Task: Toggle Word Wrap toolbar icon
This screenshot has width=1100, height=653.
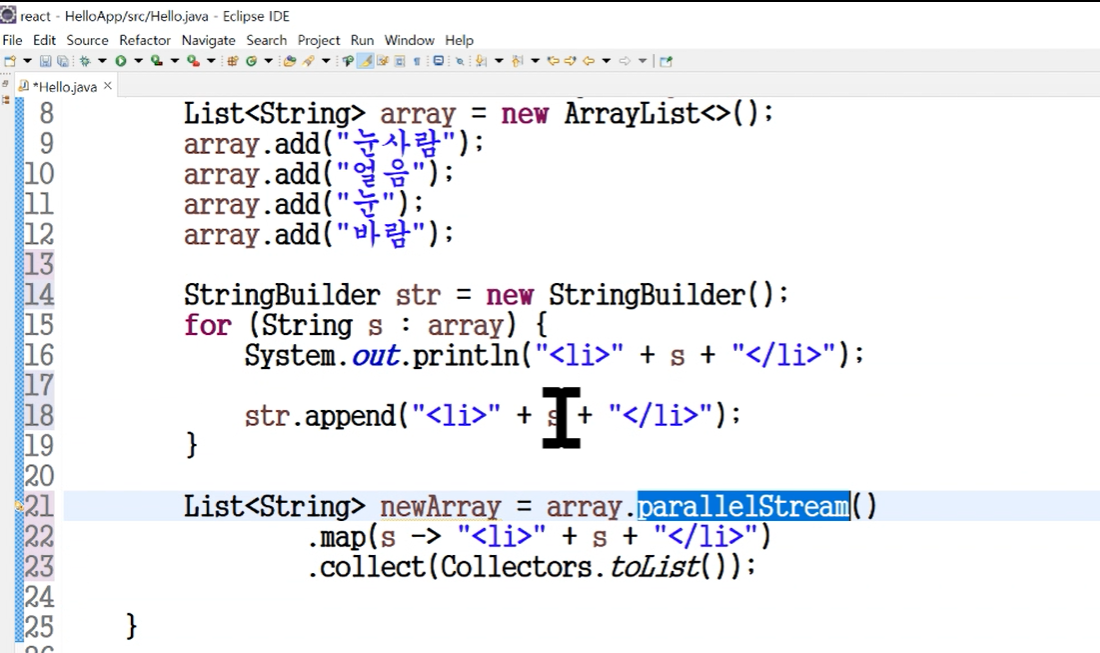Action: tap(382, 61)
